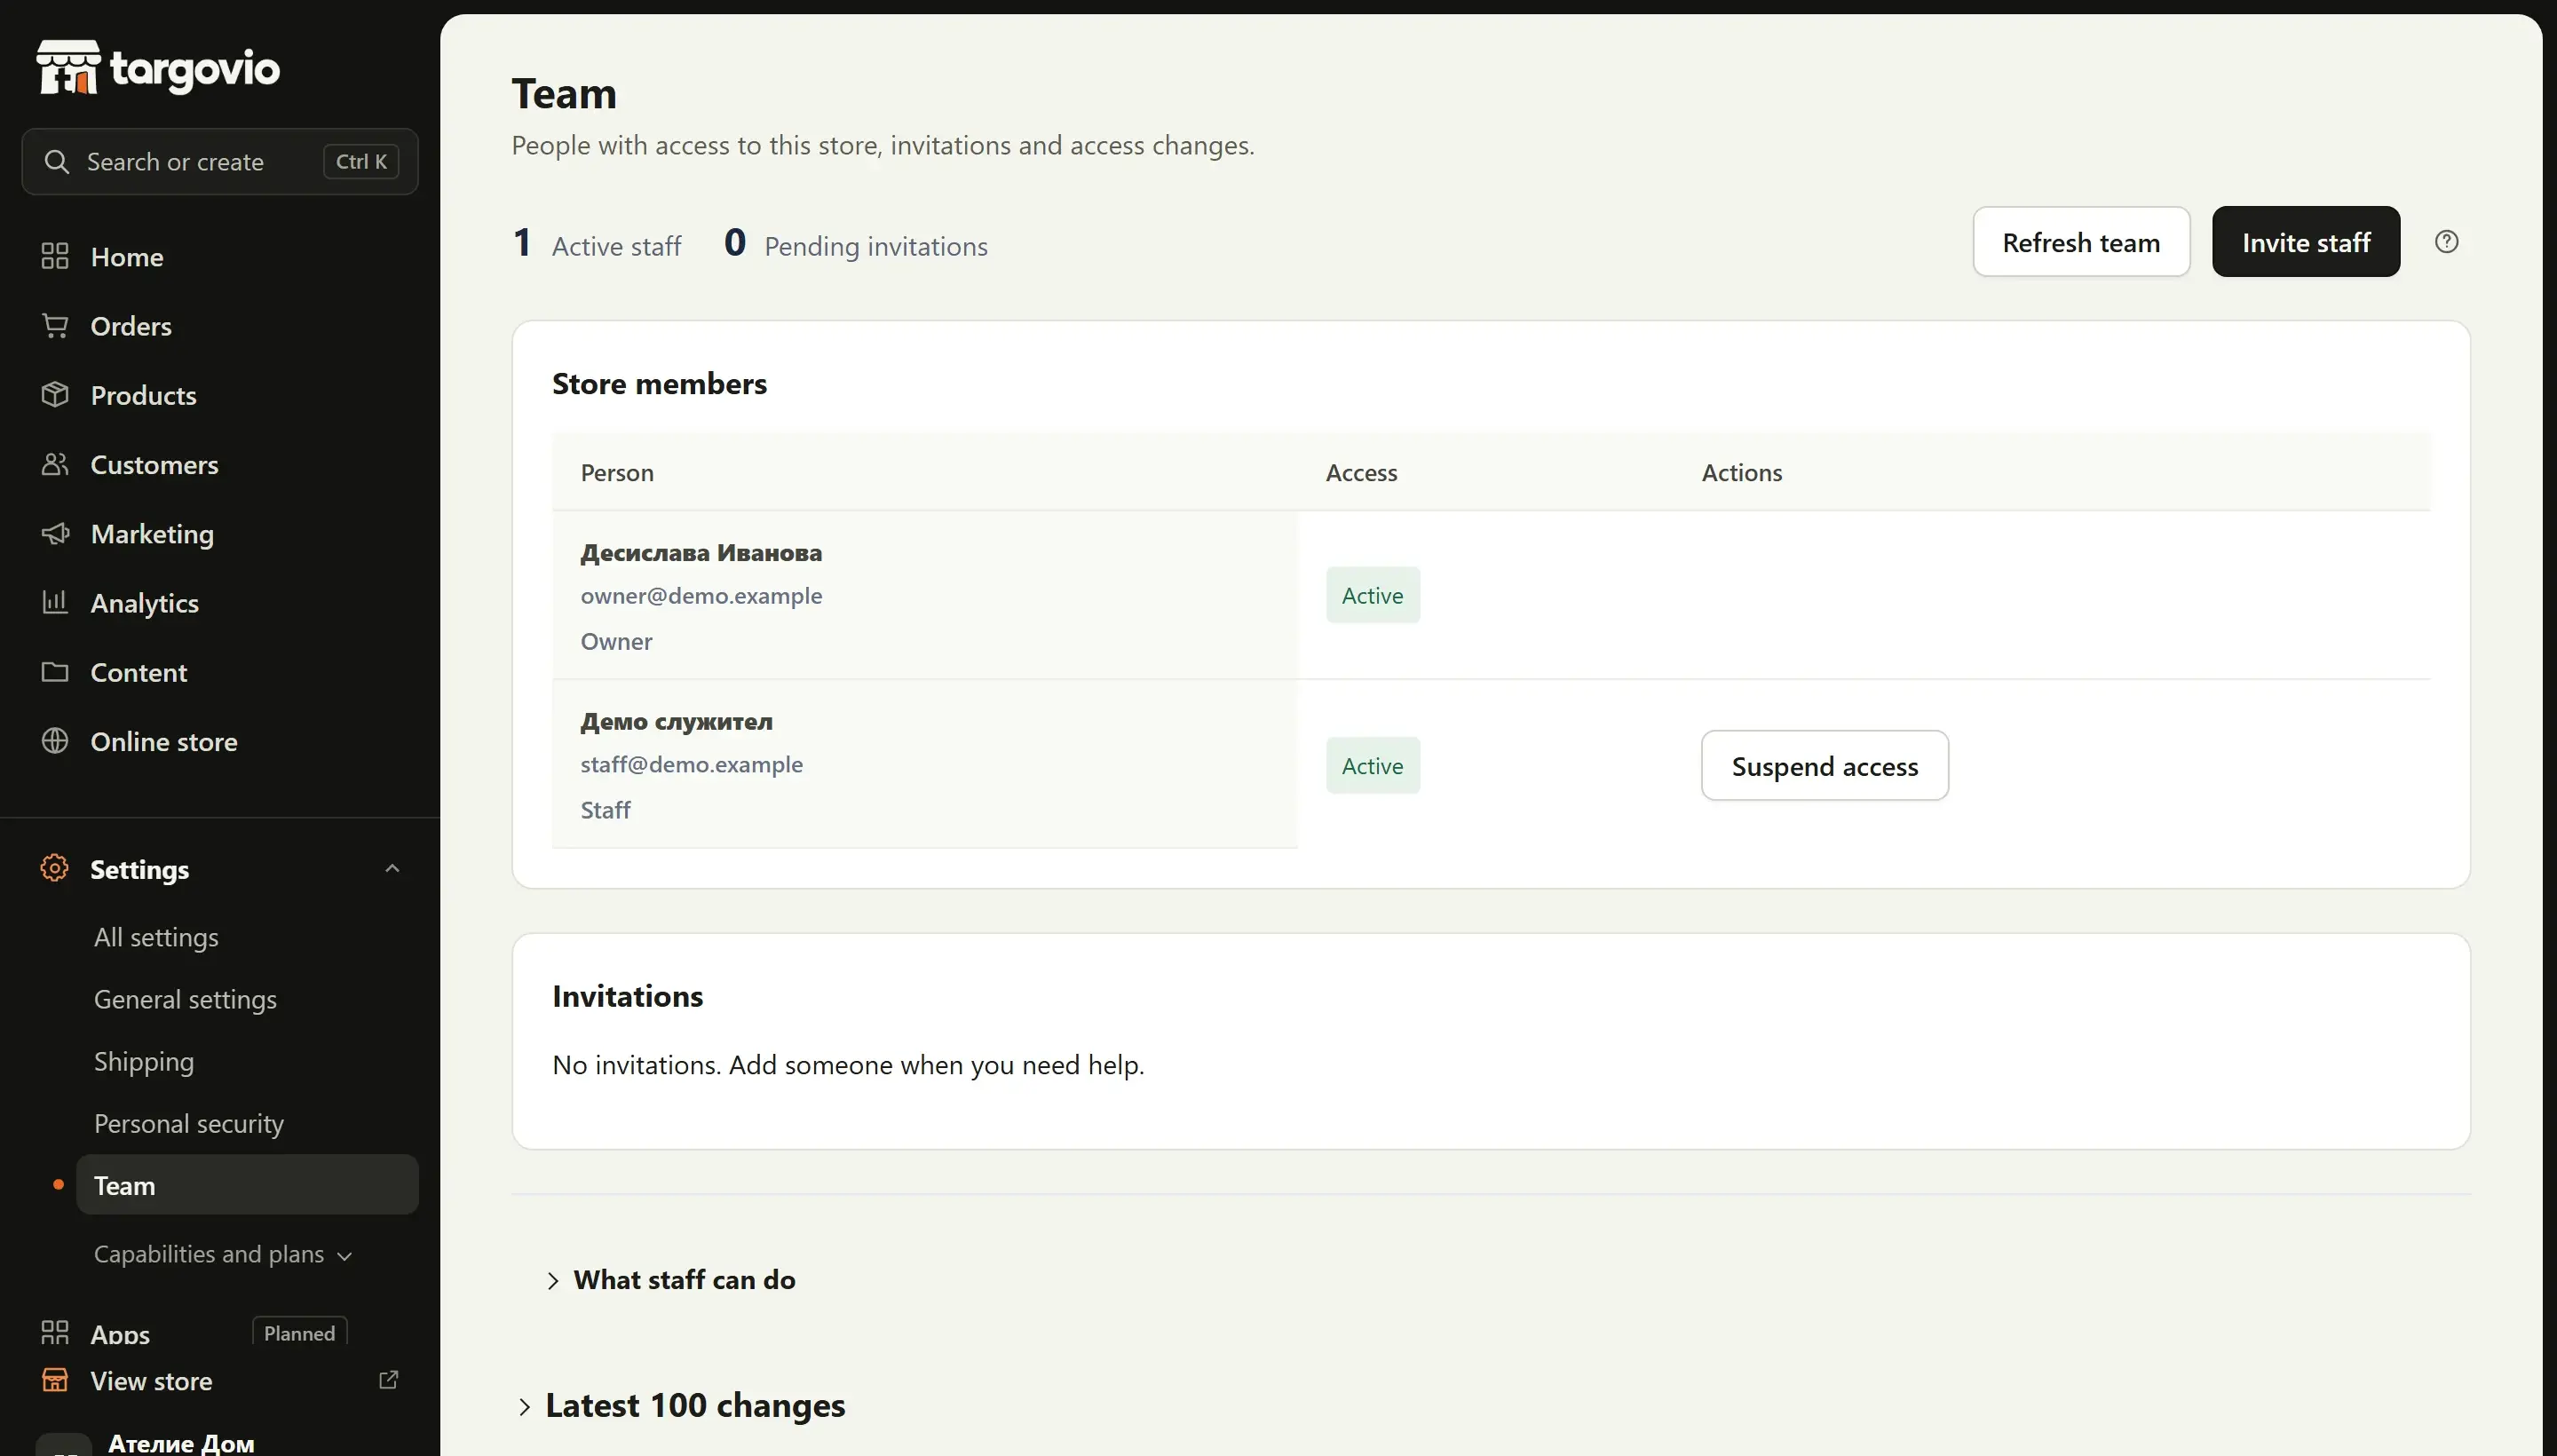Click the Active badge in the Staff row
This screenshot has height=1456, width=2557.
point(1372,766)
